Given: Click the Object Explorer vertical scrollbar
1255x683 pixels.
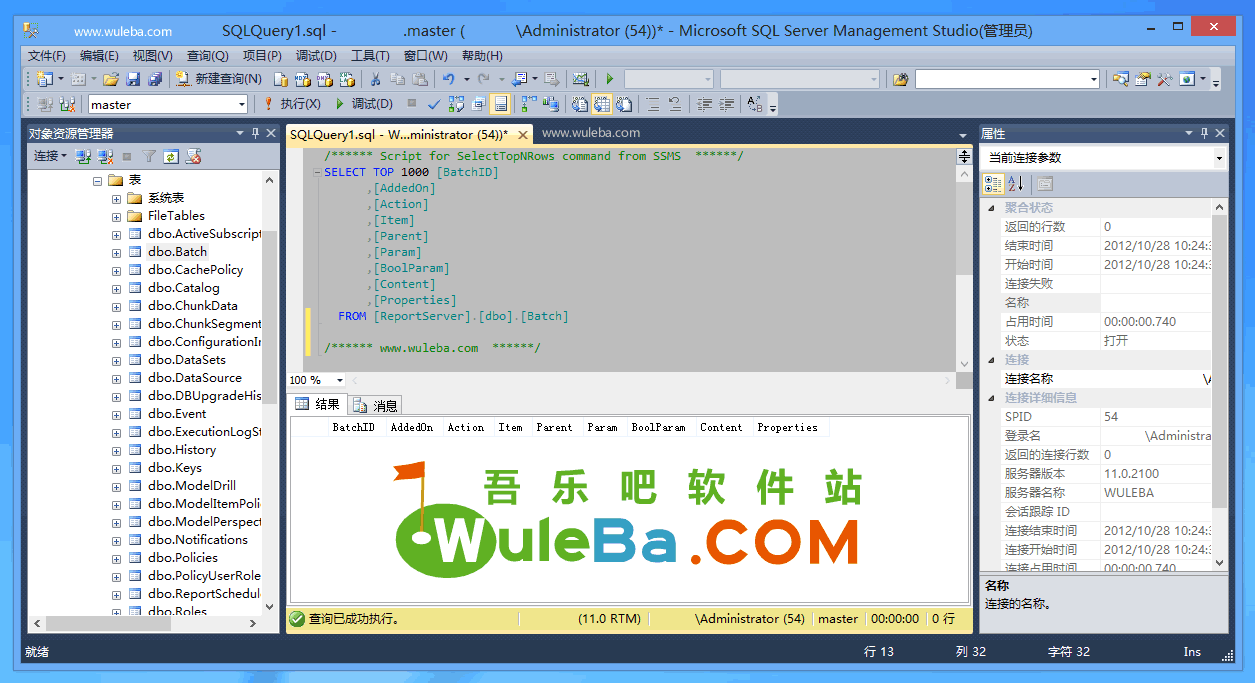Looking at the screenshot, I should (270, 394).
